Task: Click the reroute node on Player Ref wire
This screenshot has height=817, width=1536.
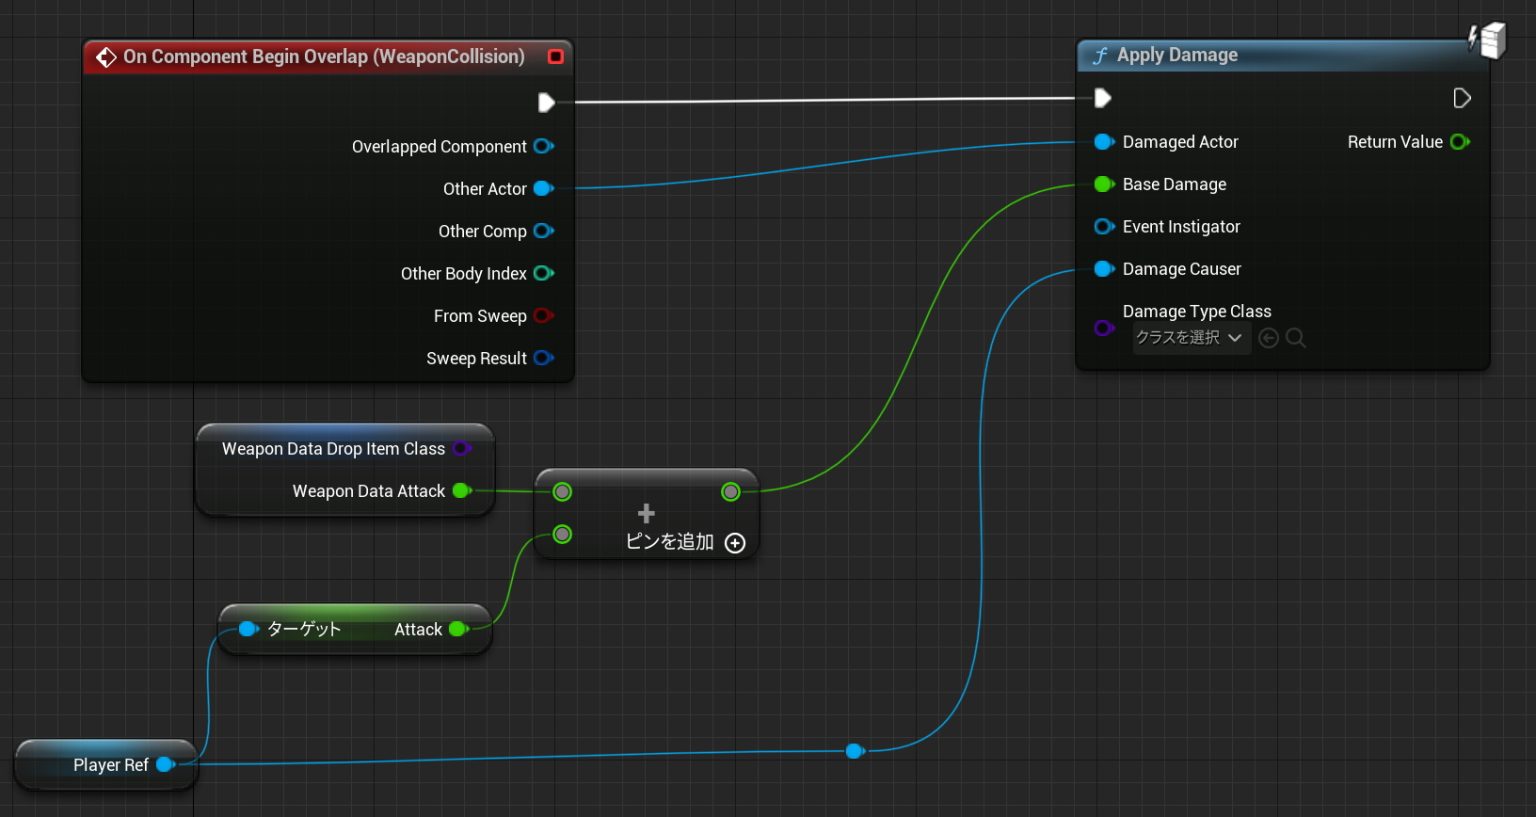Action: point(854,751)
